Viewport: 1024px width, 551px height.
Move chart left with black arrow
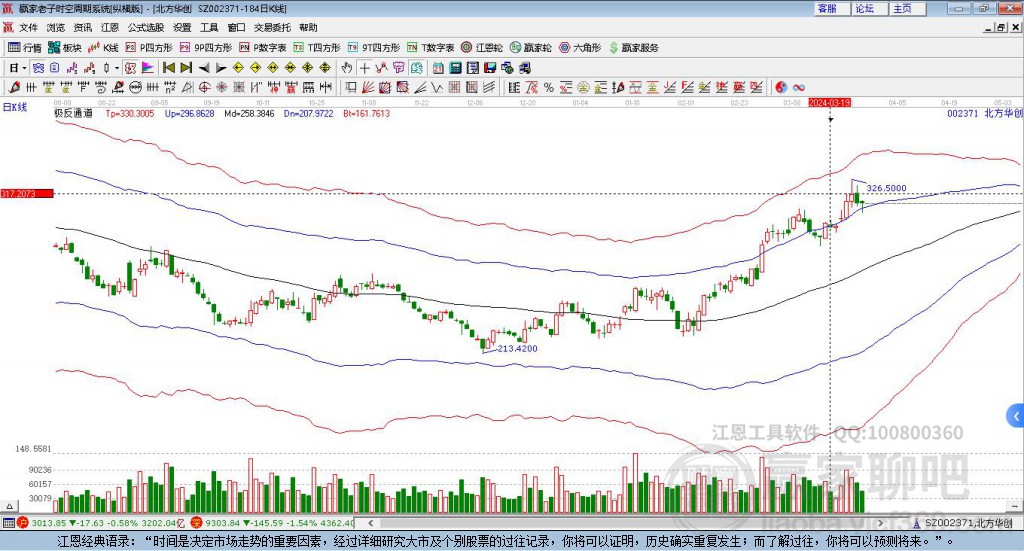204,68
